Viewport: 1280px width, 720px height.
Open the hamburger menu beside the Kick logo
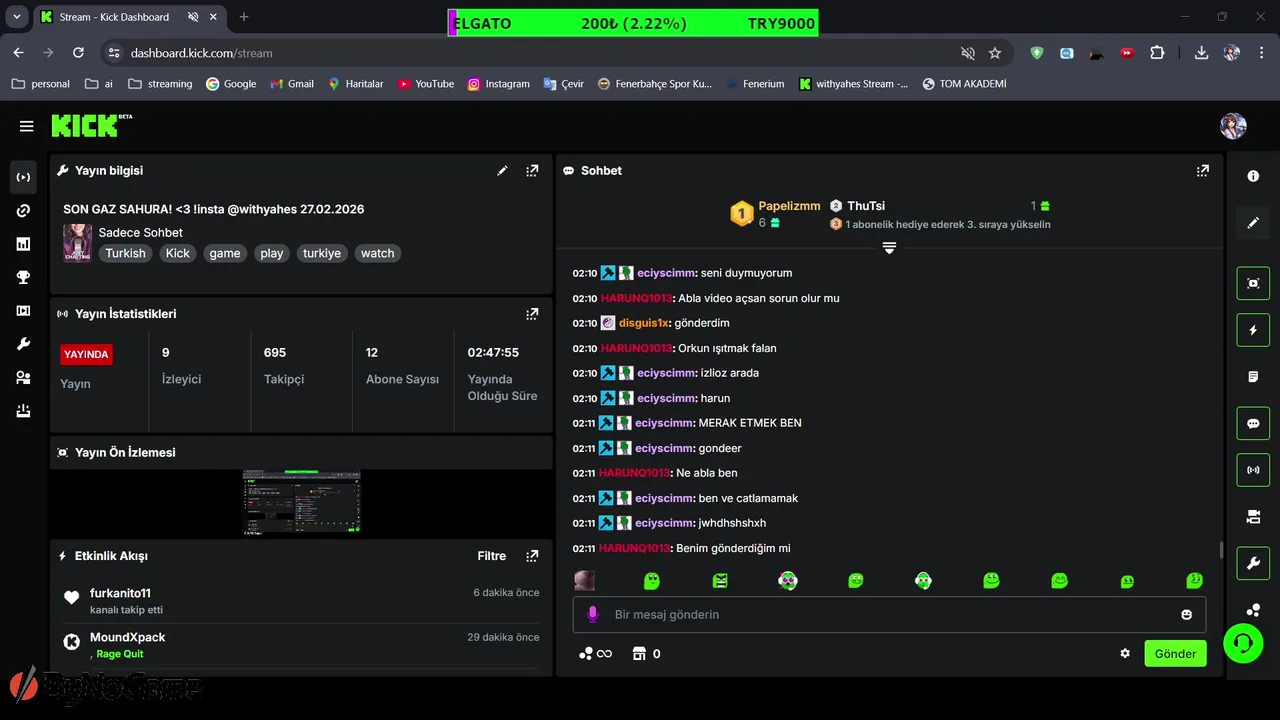(x=26, y=126)
